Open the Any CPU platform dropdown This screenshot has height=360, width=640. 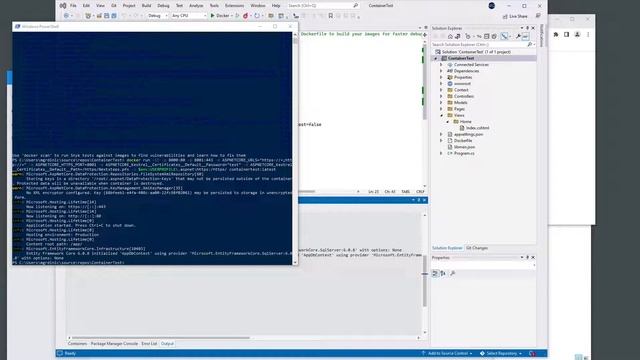(189, 16)
